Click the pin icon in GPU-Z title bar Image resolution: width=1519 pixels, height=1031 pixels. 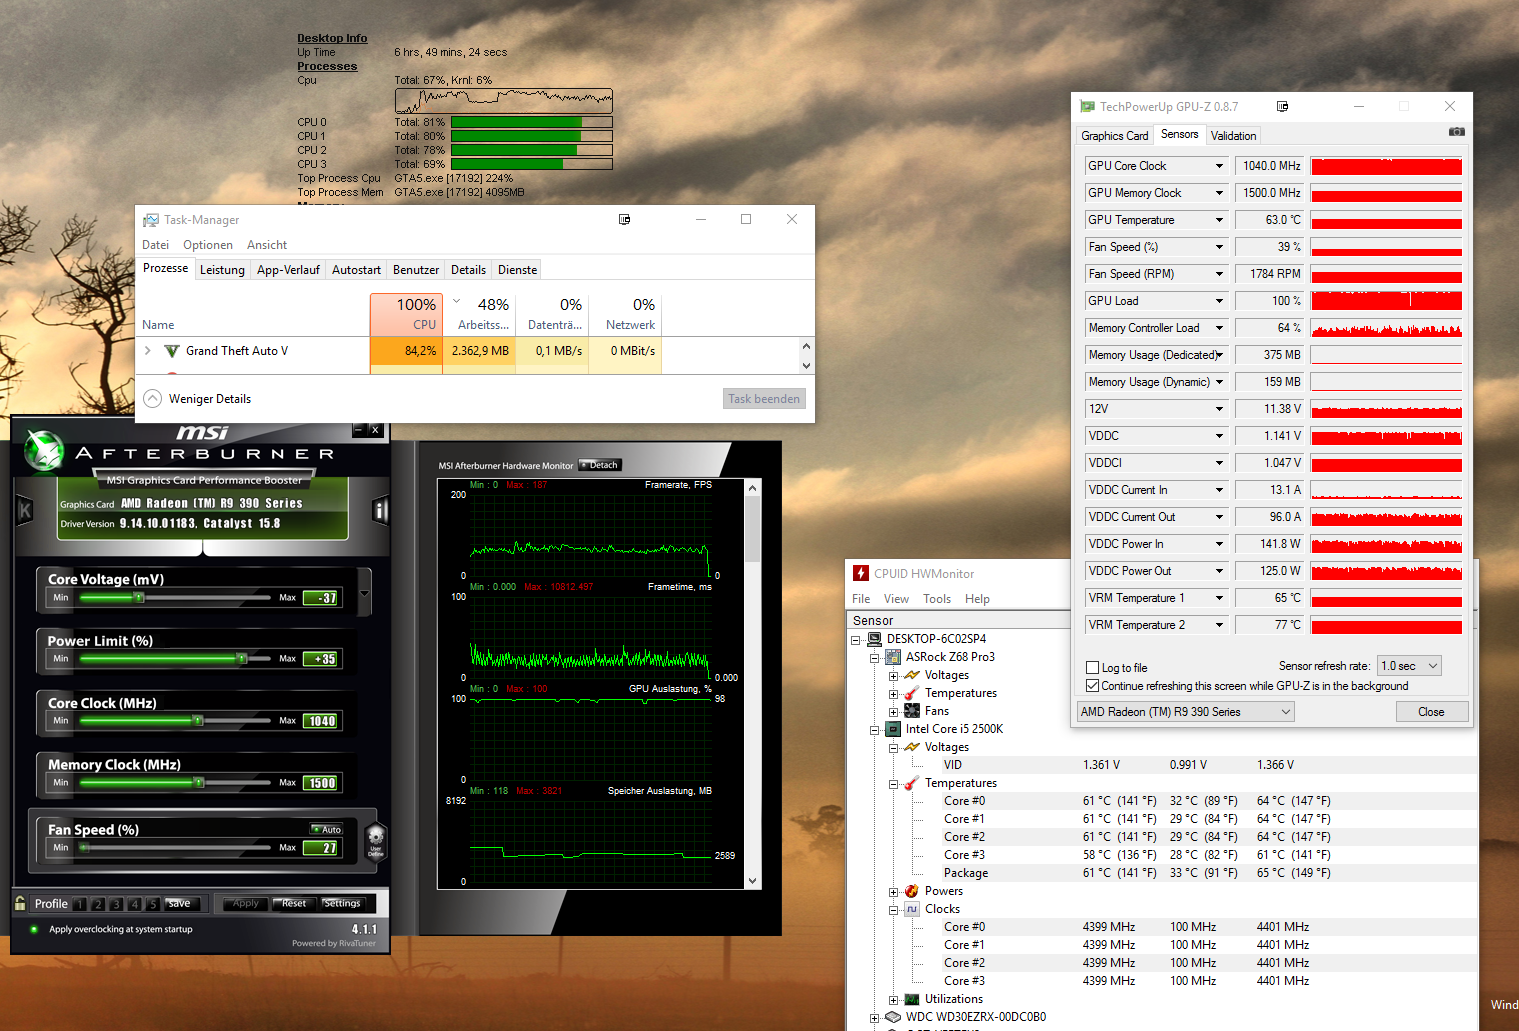pos(1283,106)
